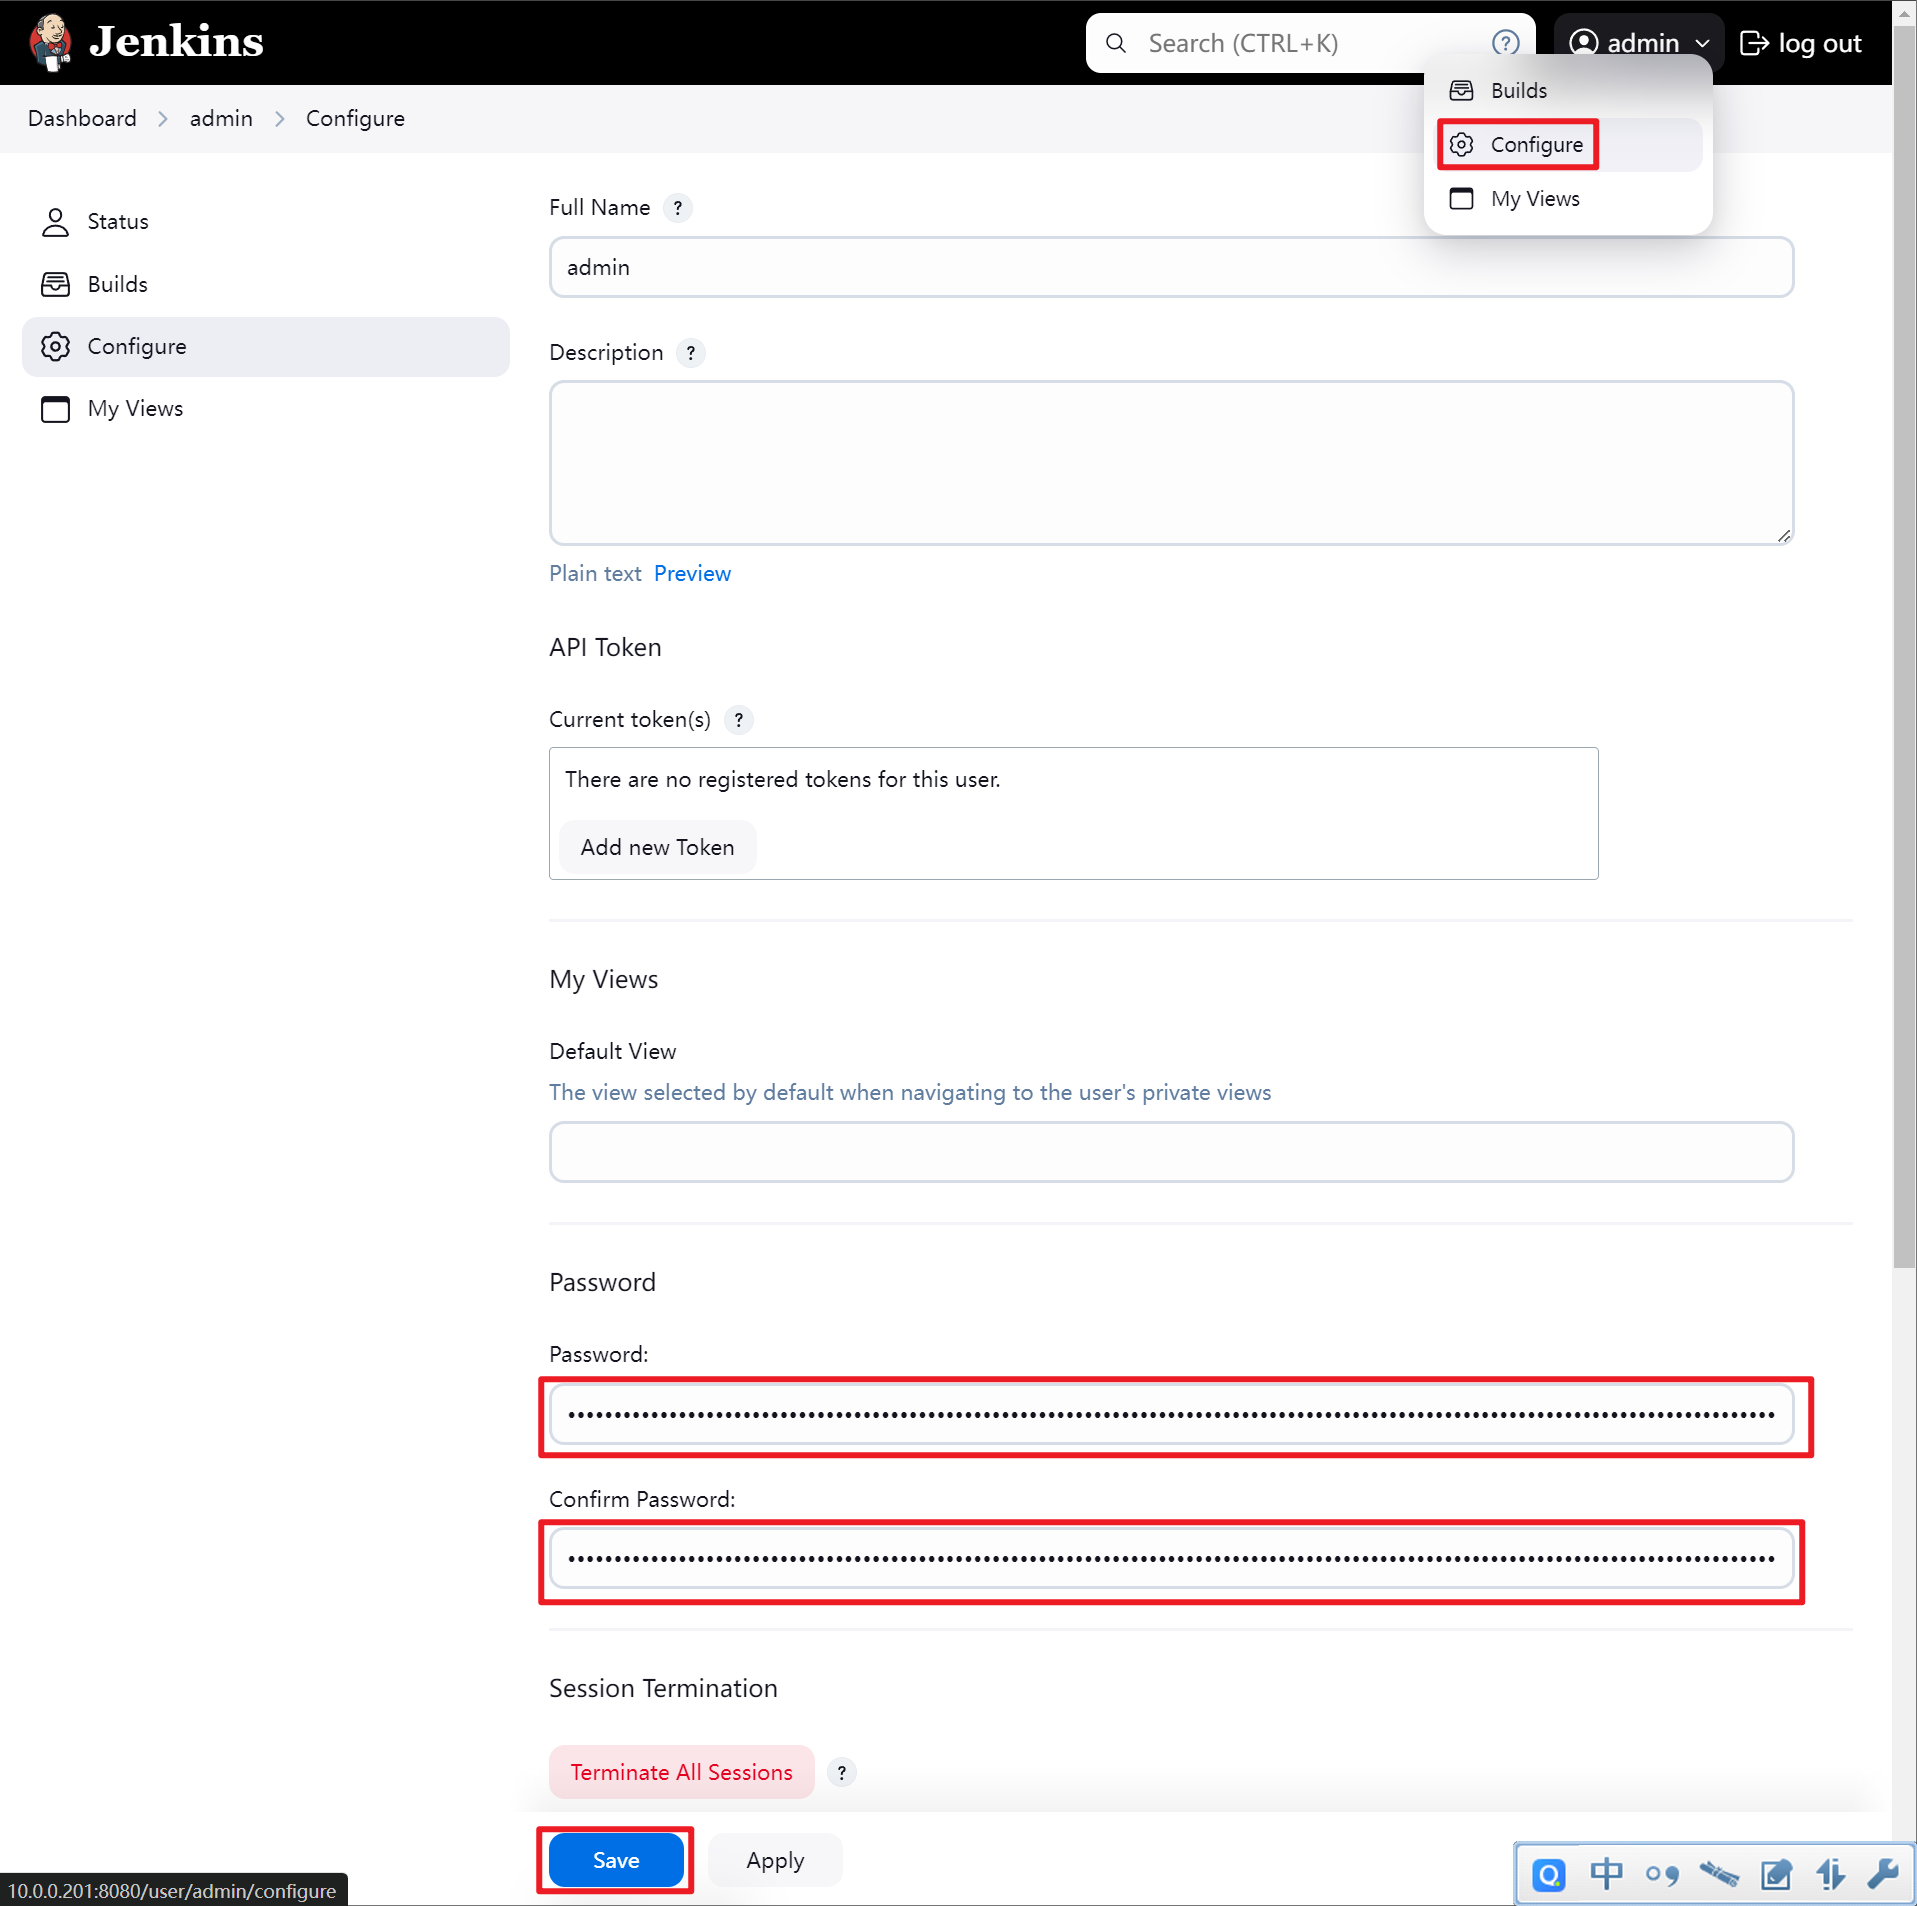Click the pencil notepad icon in input toolbar
This screenshot has width=1917, height=1906.
pos(1775,1874)
